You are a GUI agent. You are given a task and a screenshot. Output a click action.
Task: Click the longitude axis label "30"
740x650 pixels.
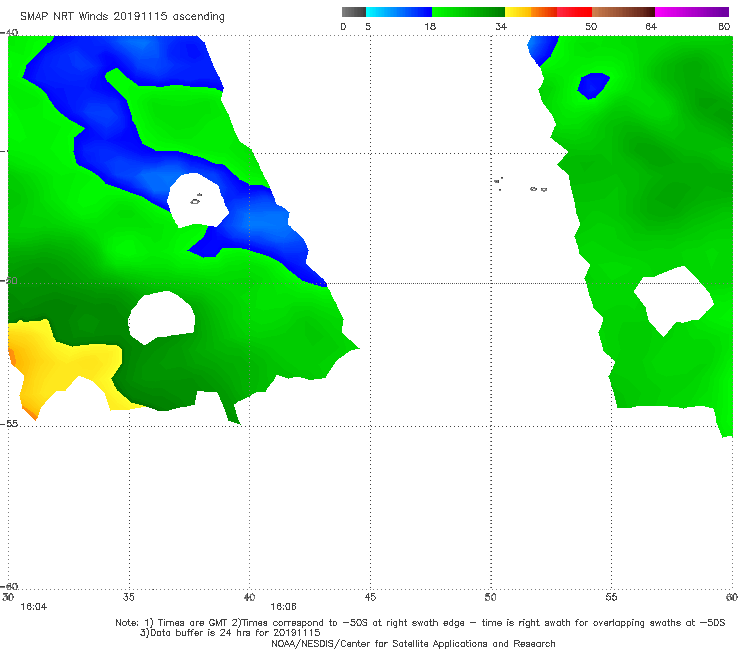(8, 597)
